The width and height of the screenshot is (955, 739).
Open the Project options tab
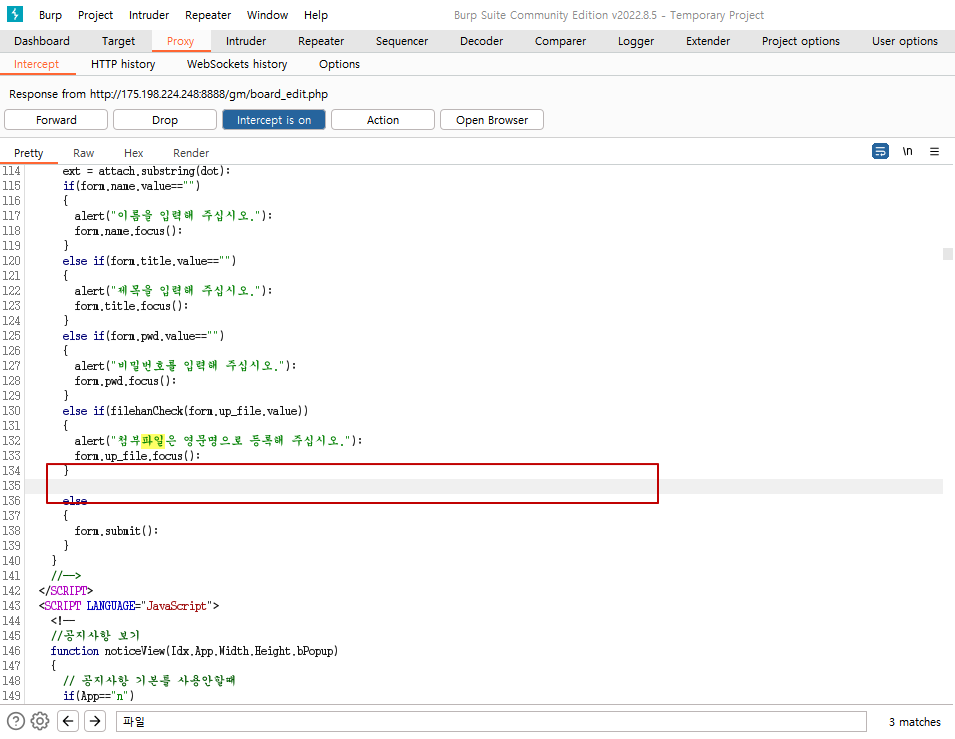[800, 41]
